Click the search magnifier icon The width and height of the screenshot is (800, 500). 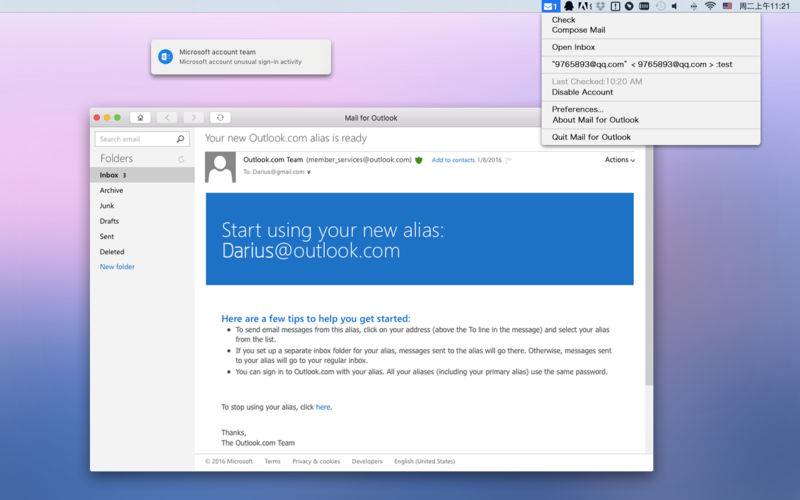coord(180,139)
